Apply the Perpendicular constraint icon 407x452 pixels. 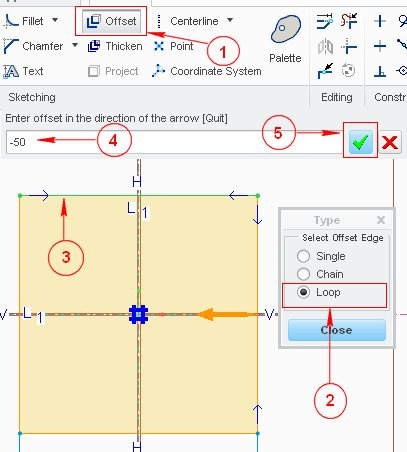click(380, 71)
